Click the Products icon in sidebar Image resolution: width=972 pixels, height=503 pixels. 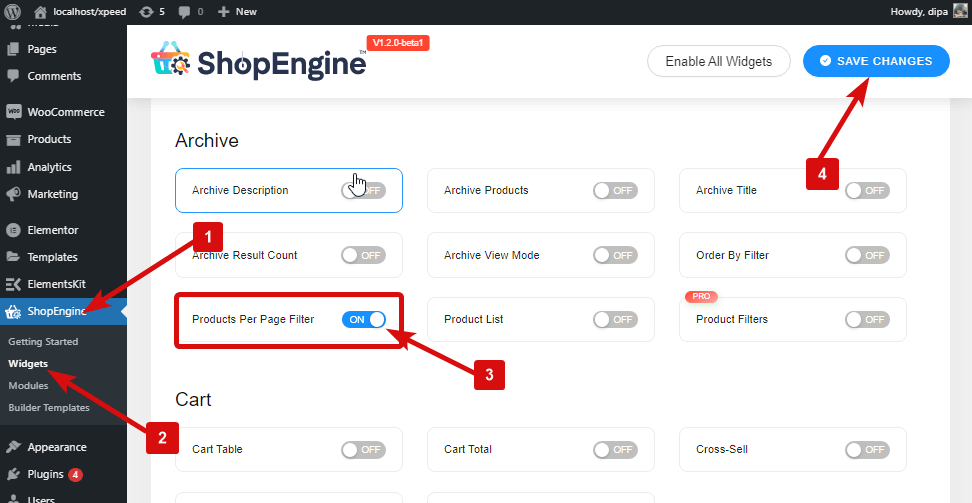pos(13,140)
